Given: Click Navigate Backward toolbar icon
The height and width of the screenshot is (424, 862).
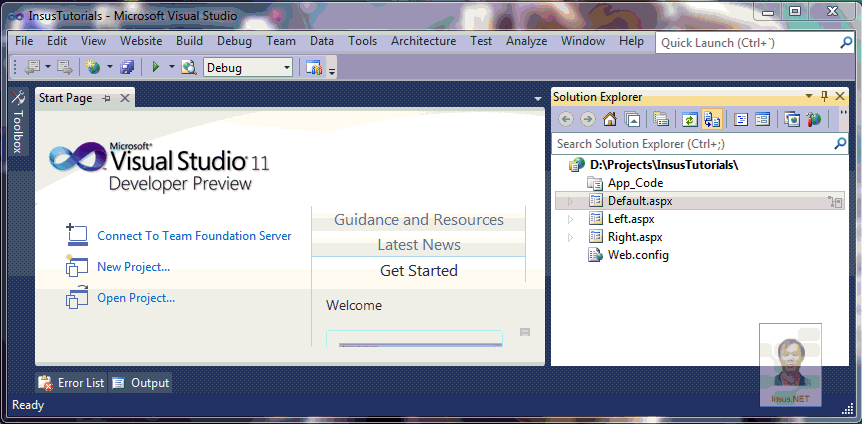Looking at the screenshot, I should click(33, 68).
